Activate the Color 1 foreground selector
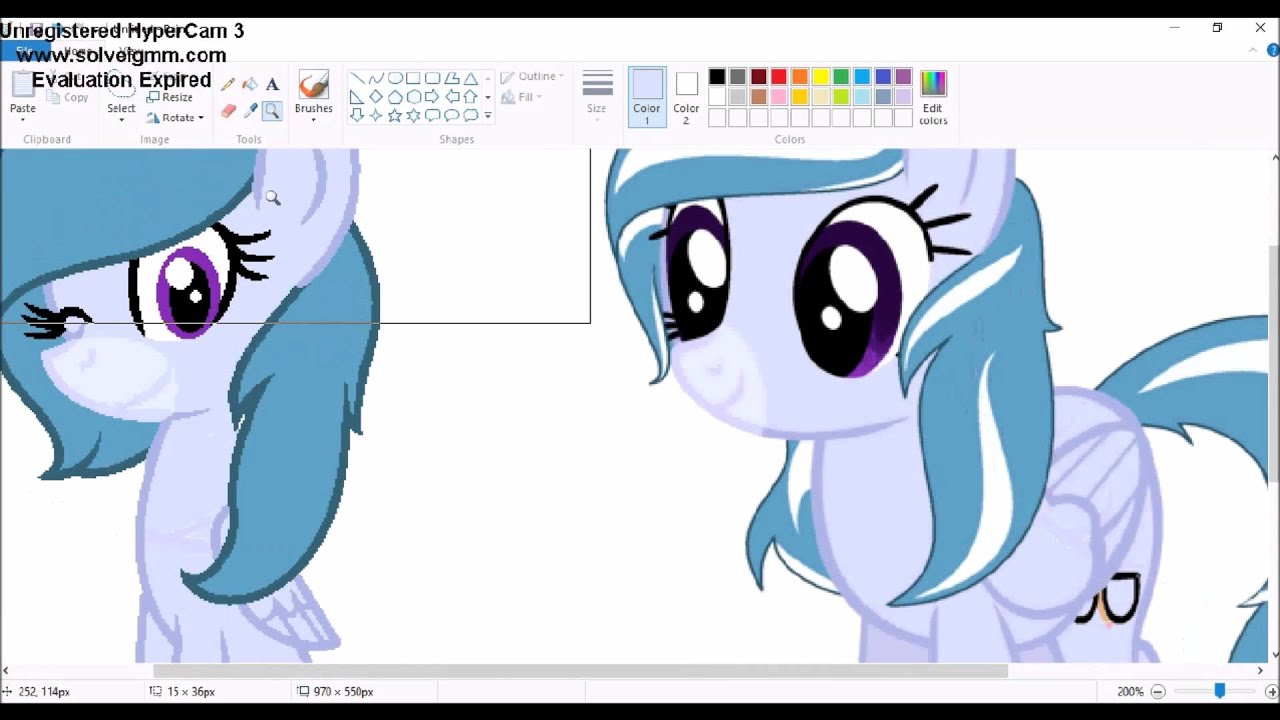 pos(647,97)
